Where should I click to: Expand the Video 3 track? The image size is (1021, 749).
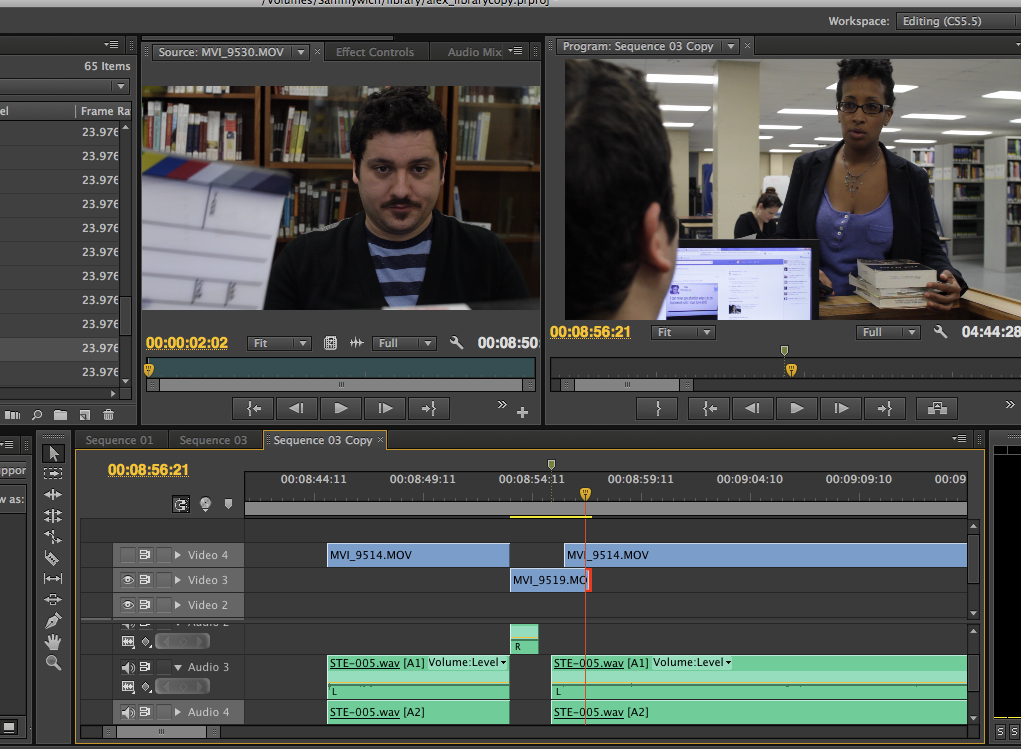pos(177,580)
